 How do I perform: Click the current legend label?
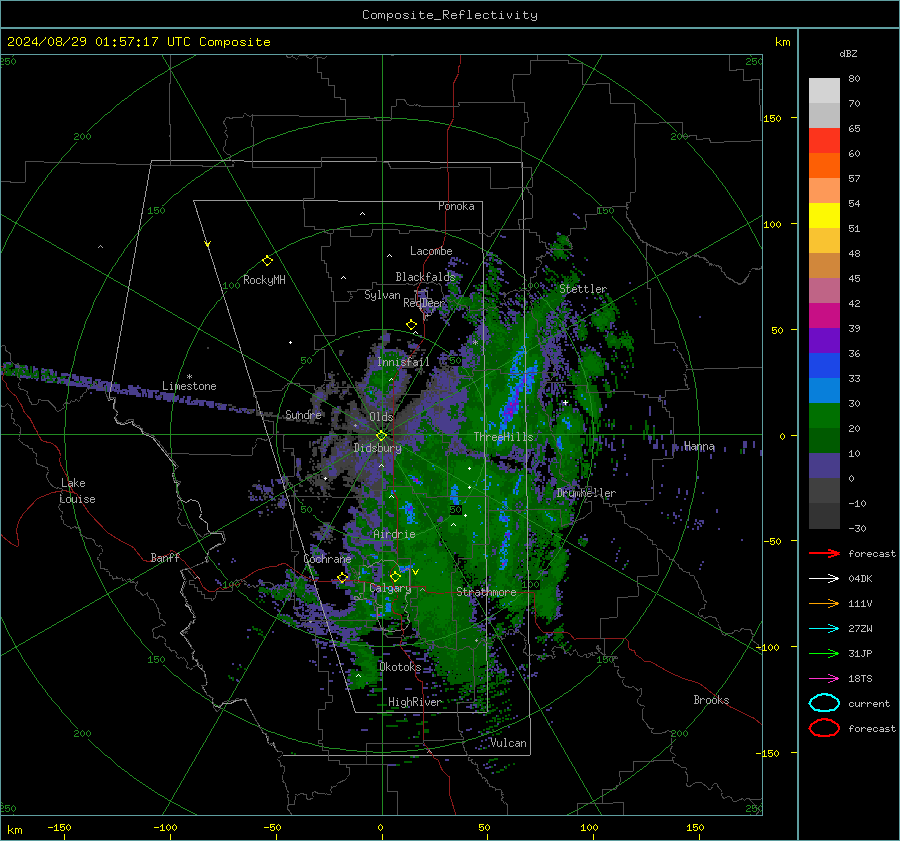[869, 703]
